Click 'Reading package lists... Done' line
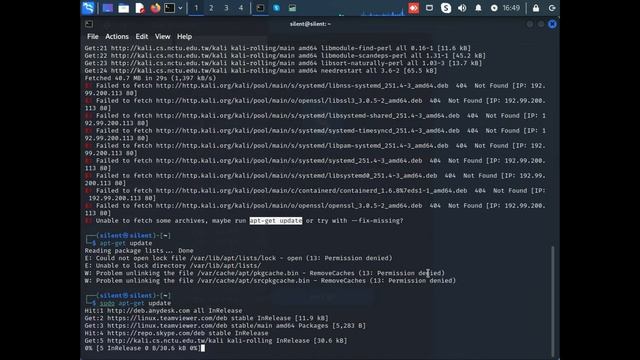Image resolution: width=640 pixels, height=360 pixels. pyautogui.click(x=139, y=251)
